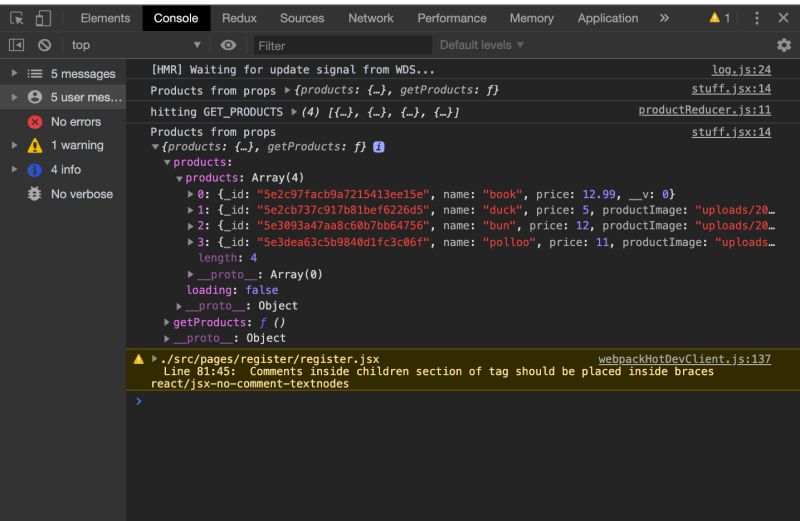
Task: Show the console sidebar toggle icon
Action: click(x=16, y=45)
